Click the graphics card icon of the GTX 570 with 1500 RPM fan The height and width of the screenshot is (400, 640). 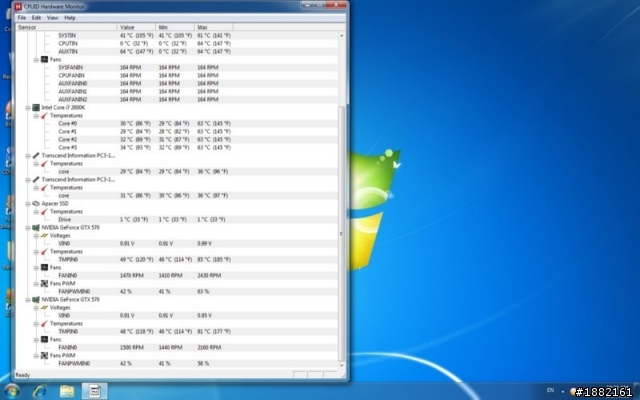point(36,300)
